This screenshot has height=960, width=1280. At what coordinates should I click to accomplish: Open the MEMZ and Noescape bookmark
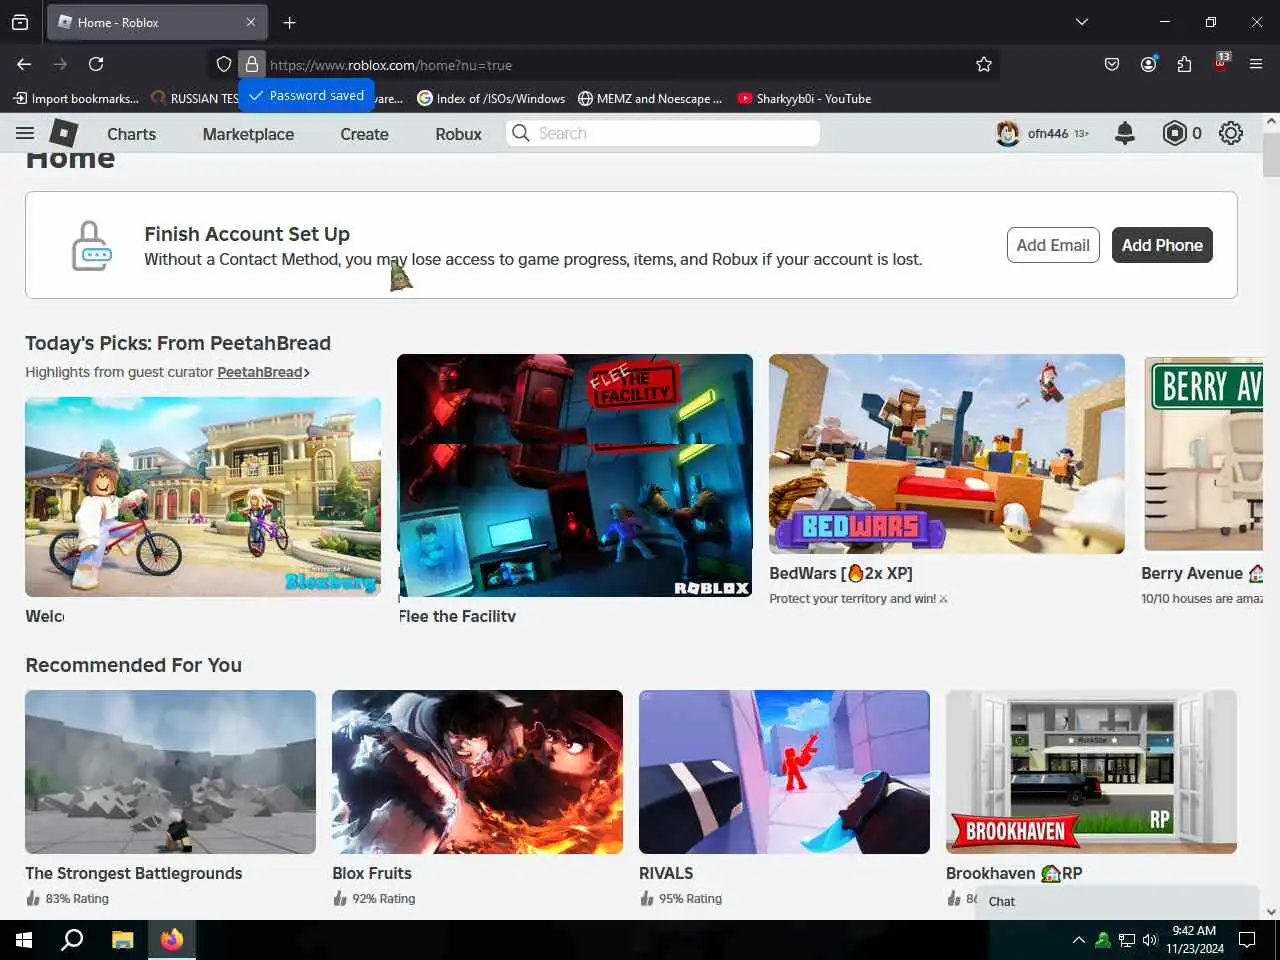(650, 98)
